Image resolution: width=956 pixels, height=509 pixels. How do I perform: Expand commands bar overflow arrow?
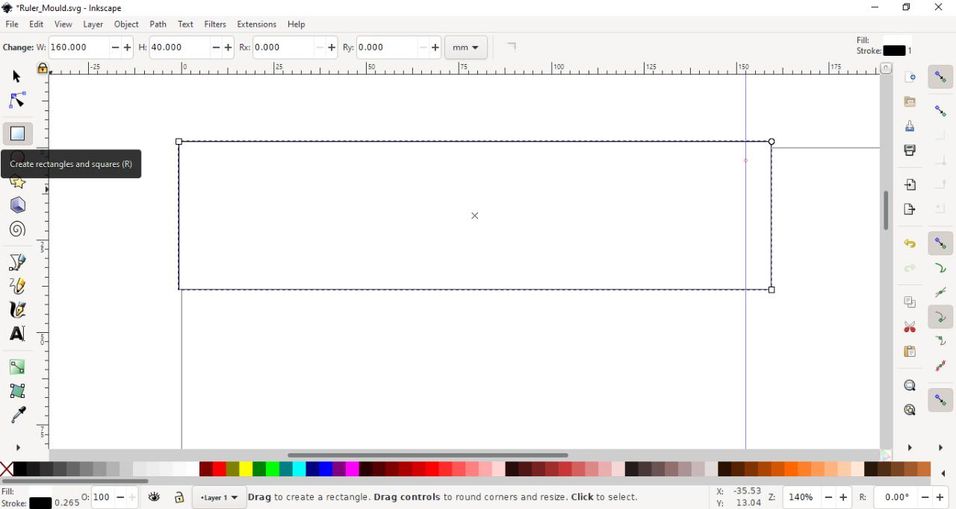pos(910,447)
